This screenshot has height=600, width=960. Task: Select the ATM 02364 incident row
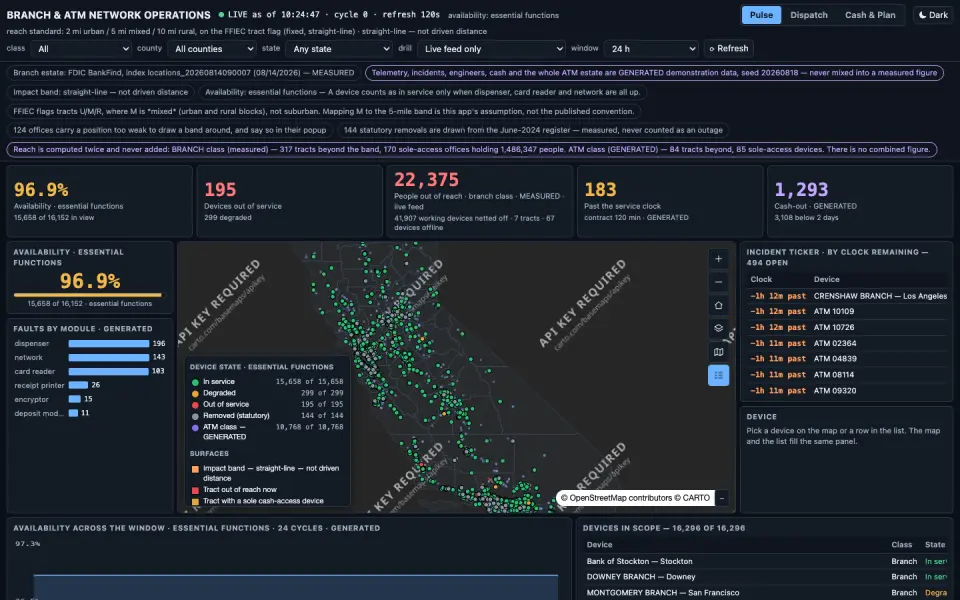click(848, 343)
